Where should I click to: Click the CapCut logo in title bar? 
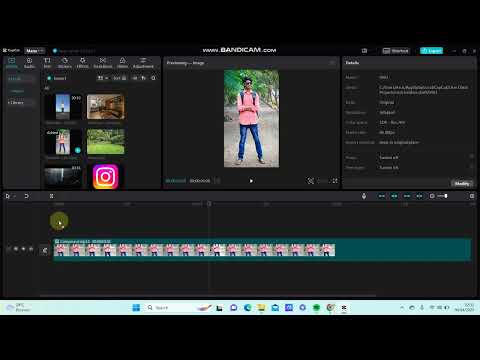(11, 50)
